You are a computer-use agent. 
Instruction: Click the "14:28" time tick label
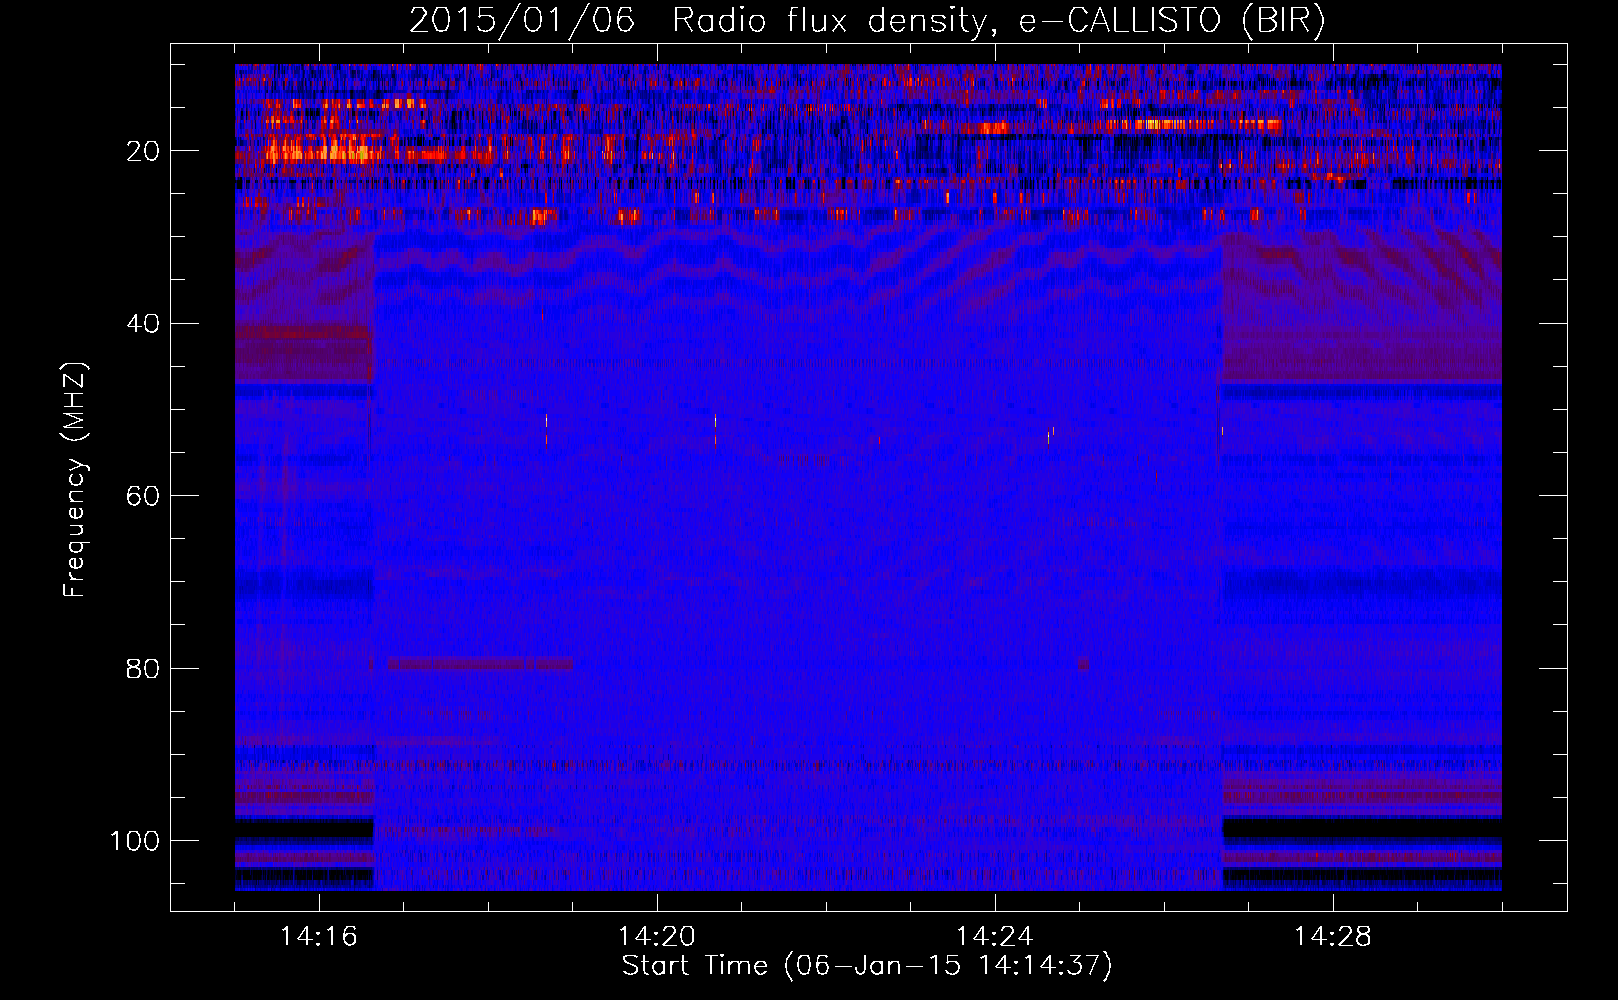click(1333, 936)
